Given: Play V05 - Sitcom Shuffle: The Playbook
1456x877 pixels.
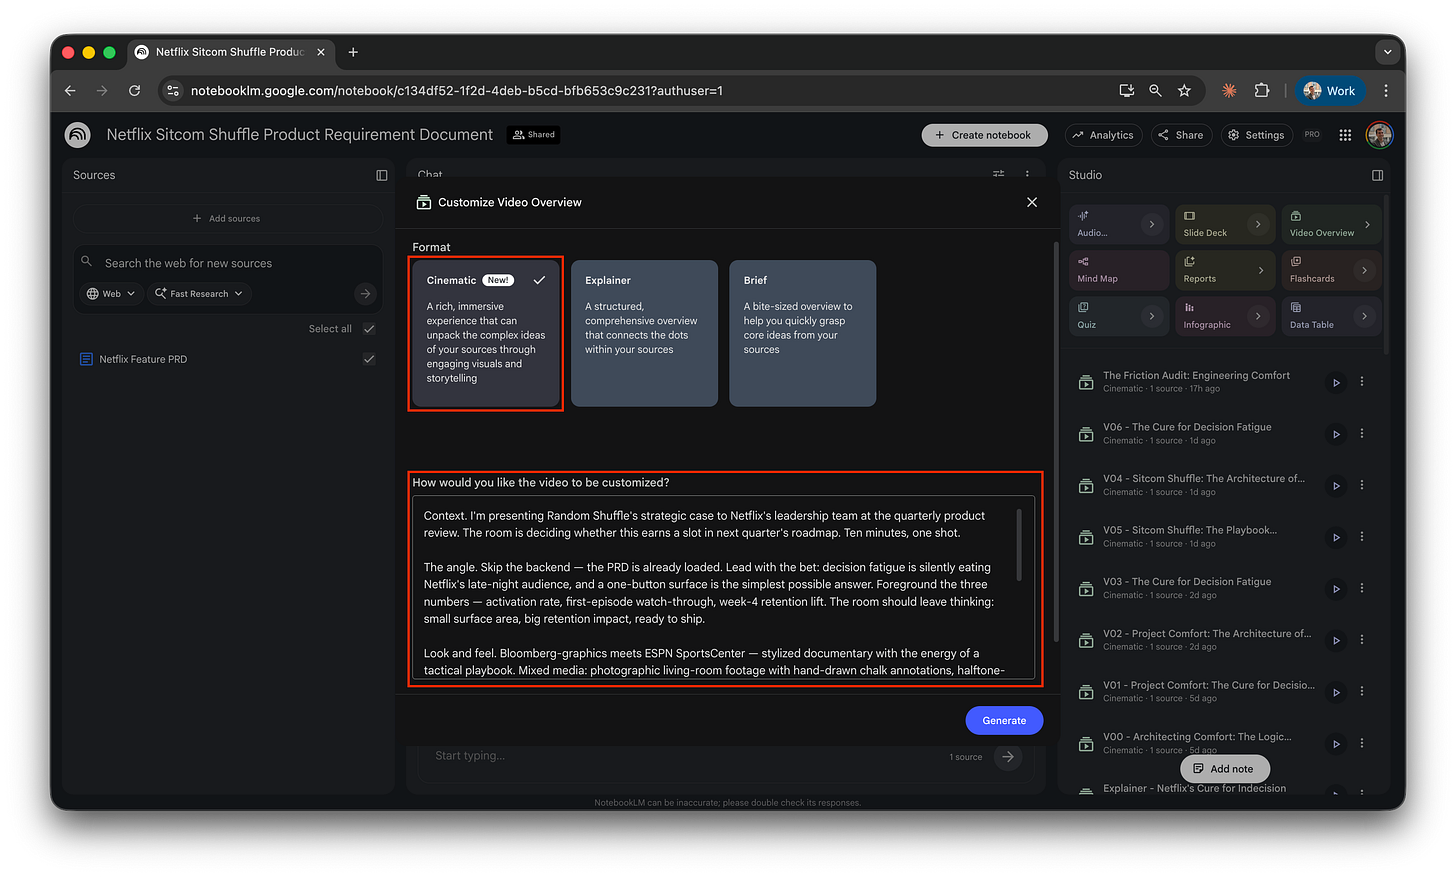Looking at the screenshot, I should tap(1336, 538).
